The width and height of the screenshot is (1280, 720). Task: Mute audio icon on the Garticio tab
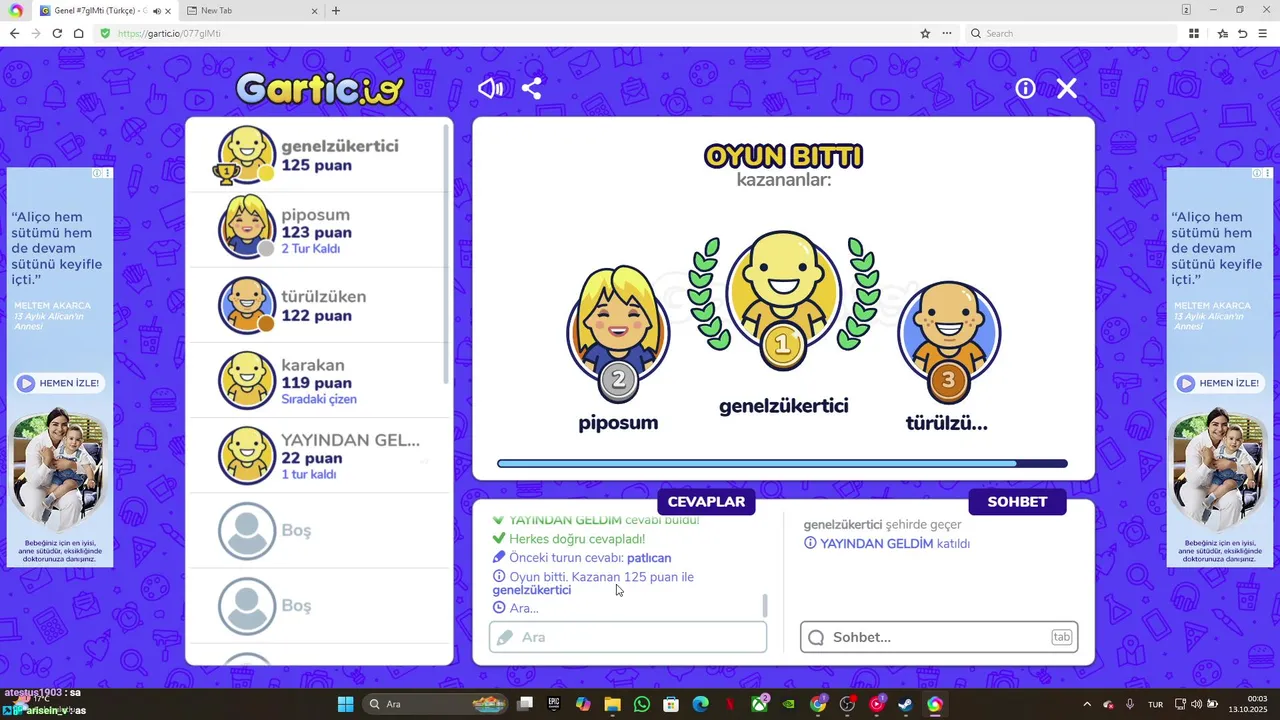point(156,11)
